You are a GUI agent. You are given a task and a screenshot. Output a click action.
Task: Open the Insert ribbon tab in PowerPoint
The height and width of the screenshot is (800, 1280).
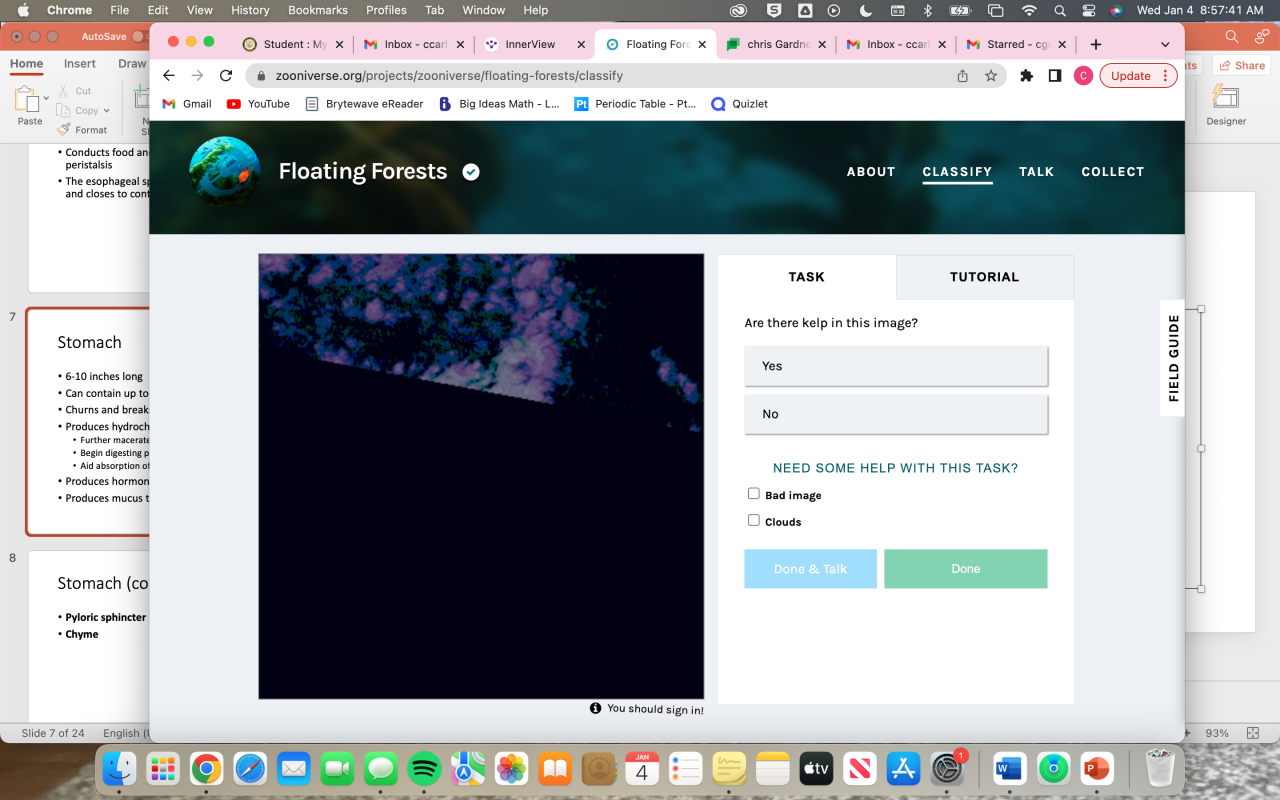pyautogui.click(x=80, y=63)
